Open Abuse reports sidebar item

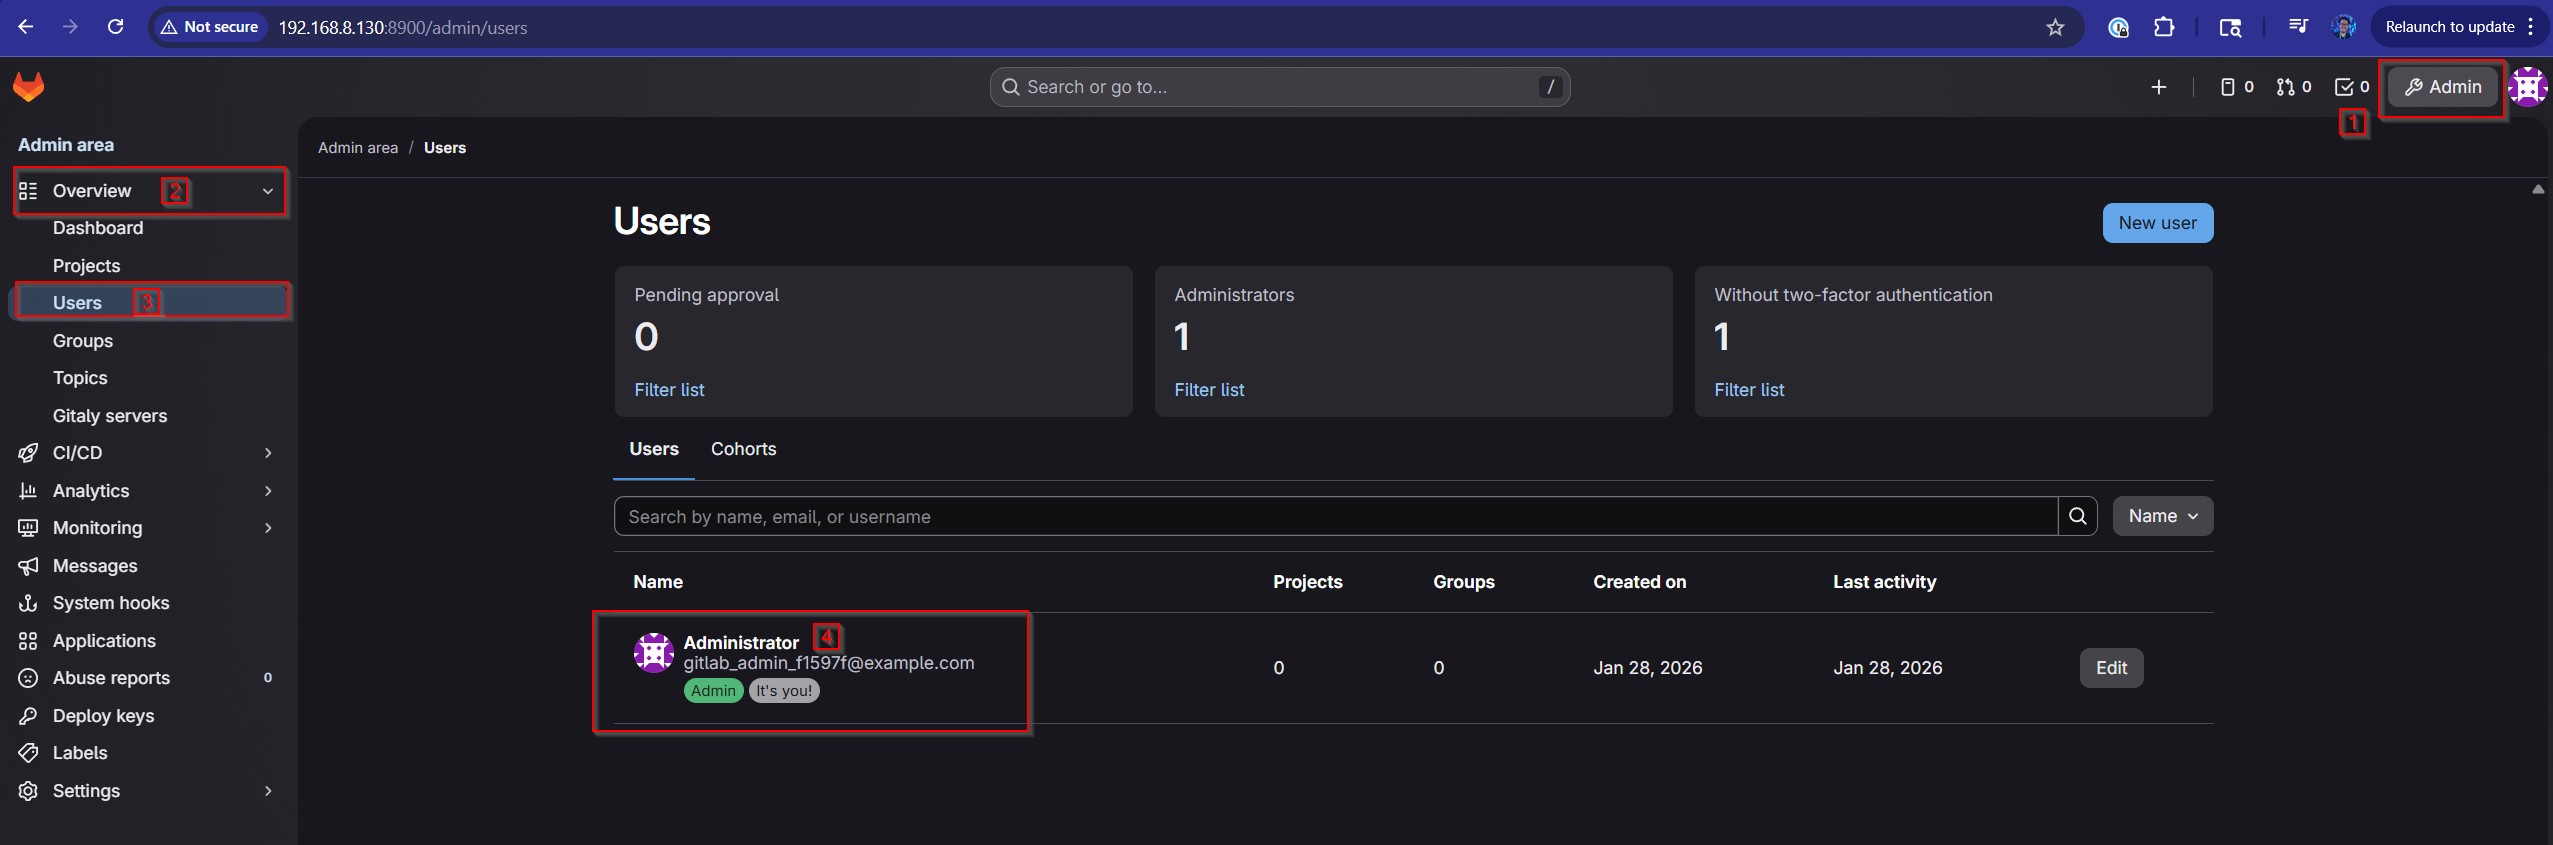[x=146, y=678]
